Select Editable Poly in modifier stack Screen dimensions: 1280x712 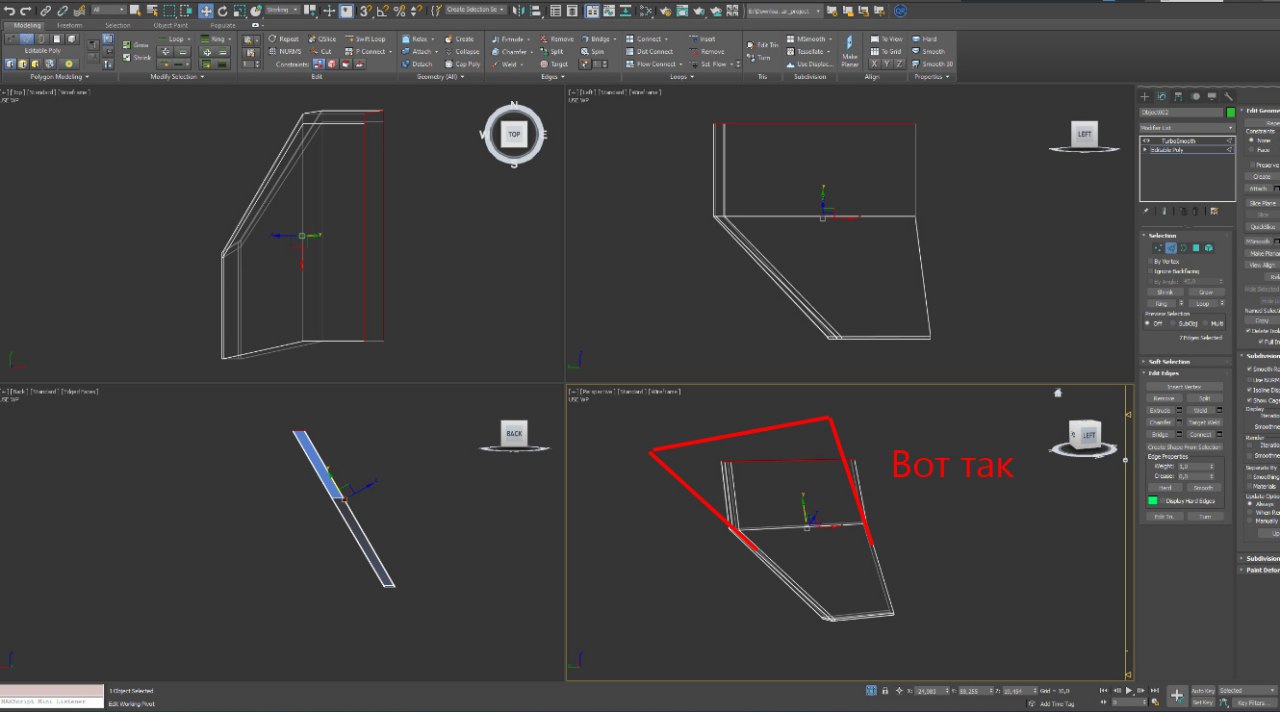click(1189, 149)
